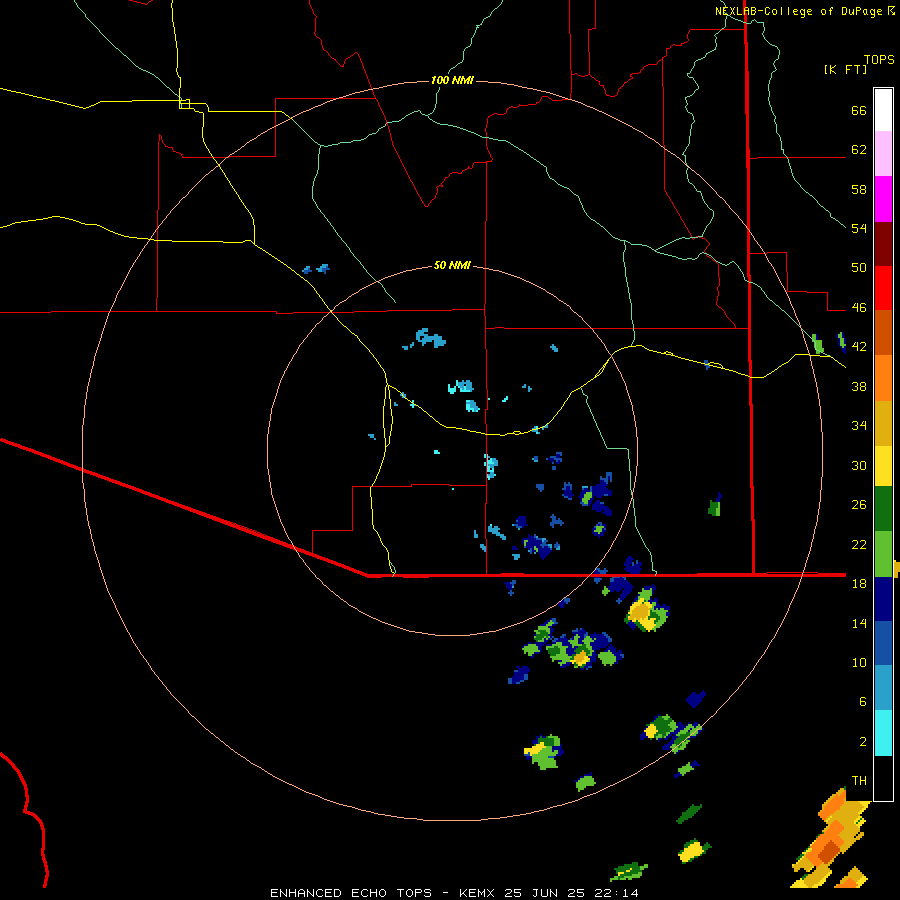This screenshot has width=900, height=900.
Task: Select the light green legend swatch
Action: point(883,554)
